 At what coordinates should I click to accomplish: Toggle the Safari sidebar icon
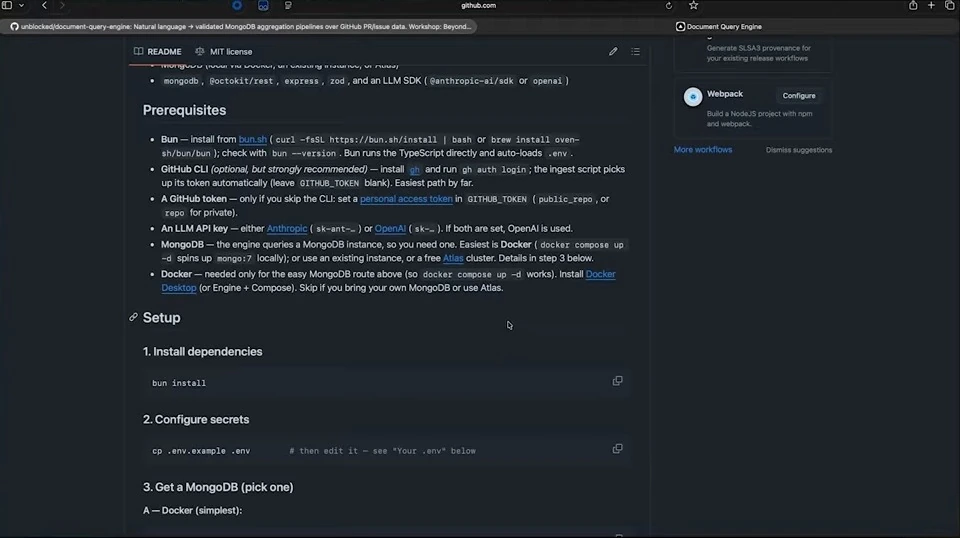(x=7, y=6)
